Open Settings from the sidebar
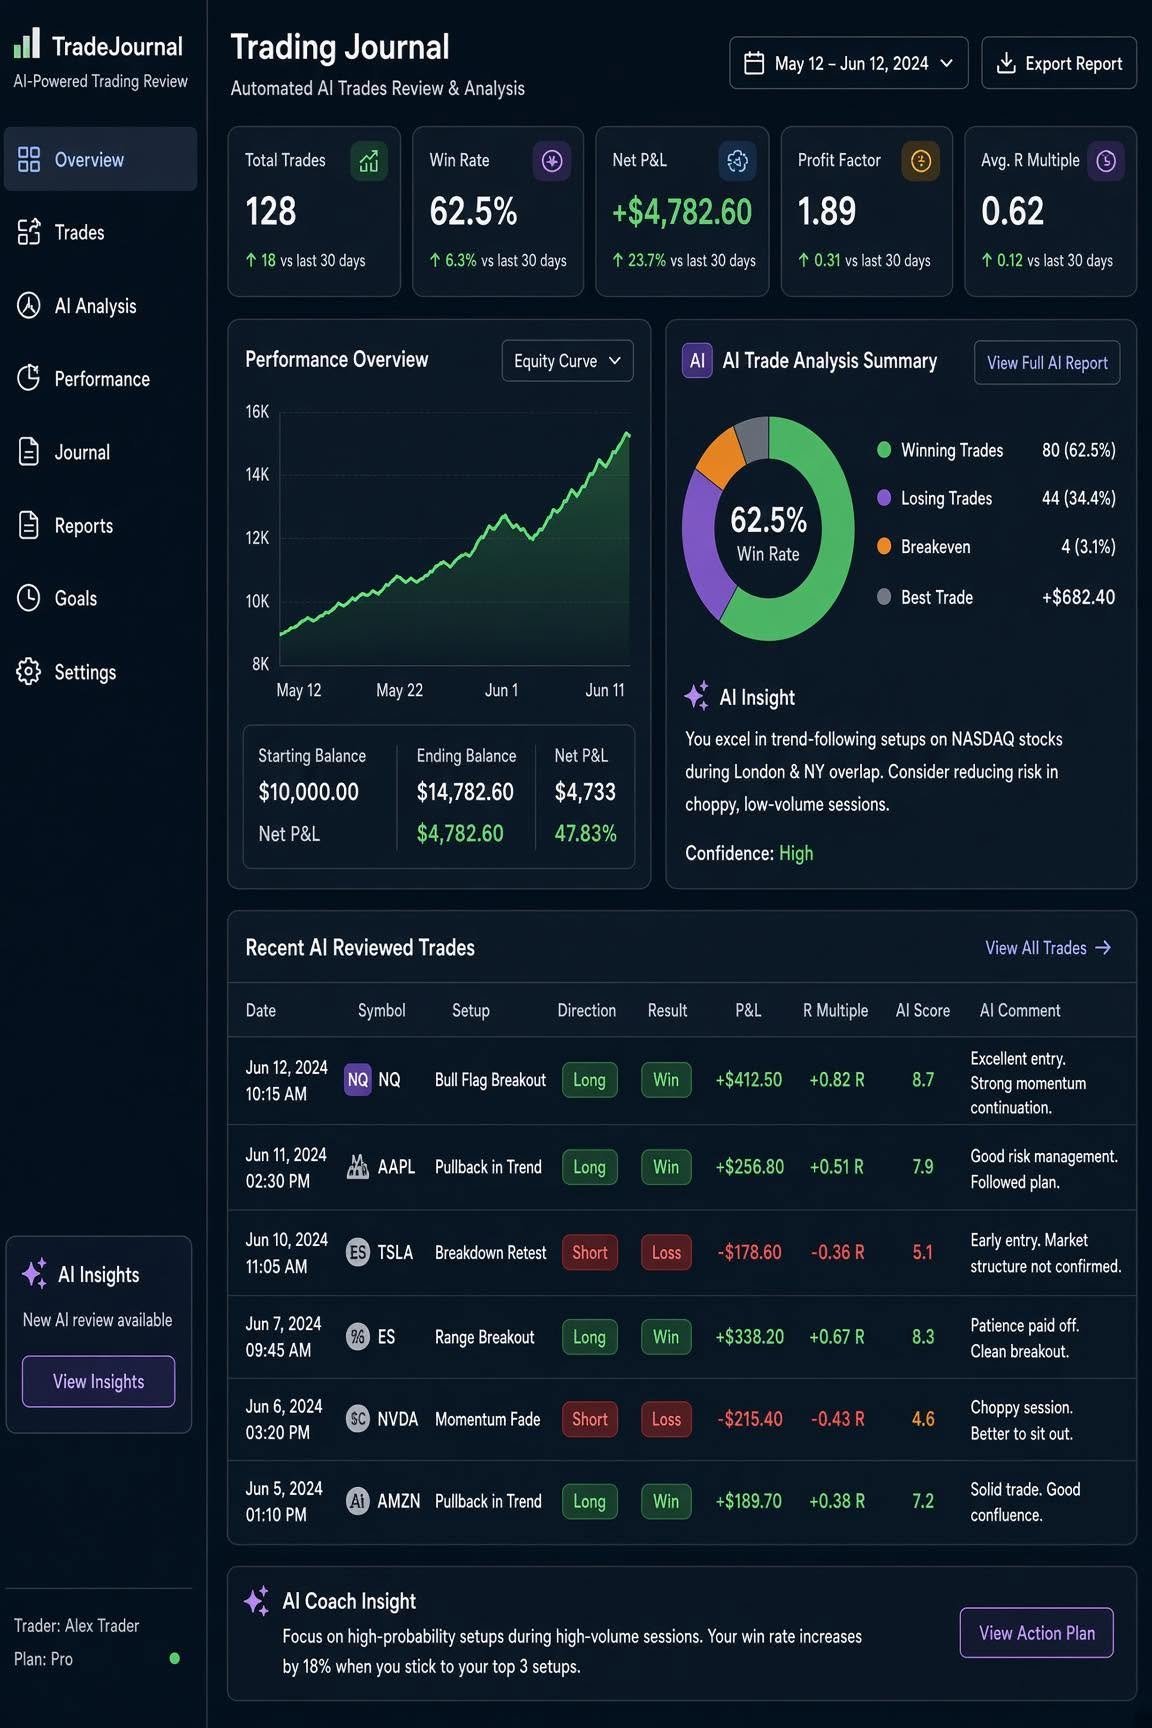 [100, 672]
